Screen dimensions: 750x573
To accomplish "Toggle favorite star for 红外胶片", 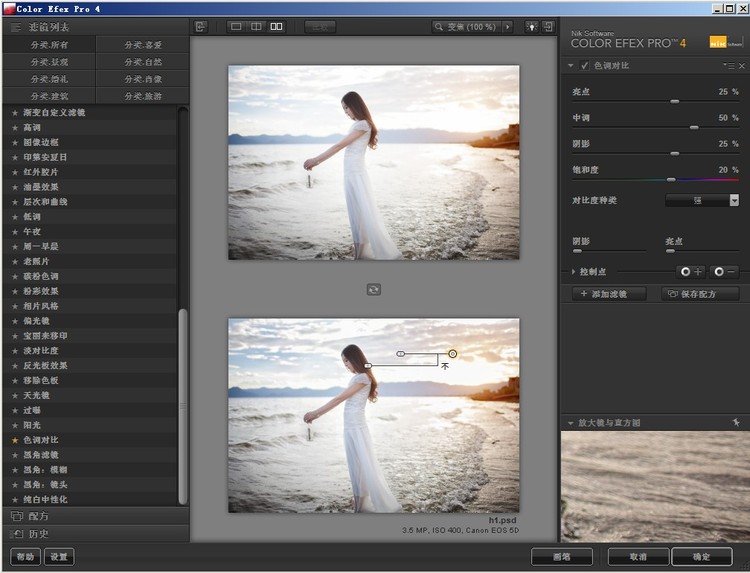I will [15, 172].
